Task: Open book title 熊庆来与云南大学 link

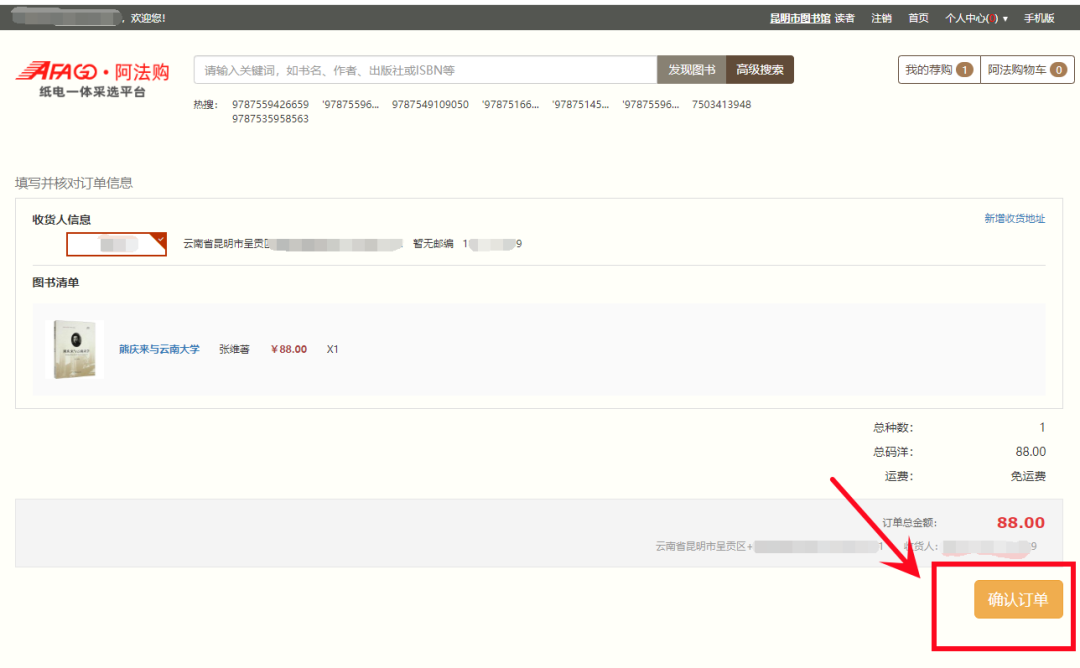Action: (x=159, y=349)
